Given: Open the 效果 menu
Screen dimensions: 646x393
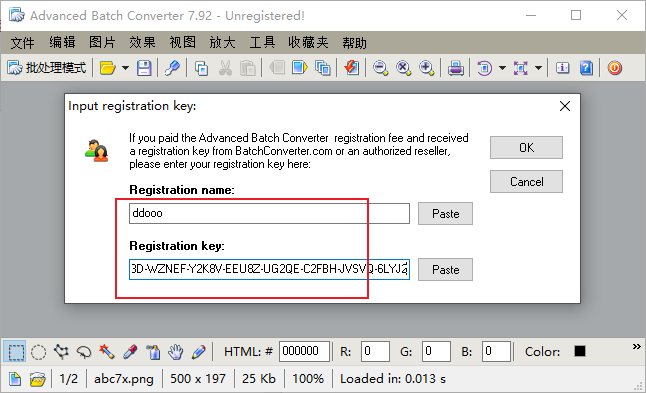Looking at the screenshot, I should pyautogui.click(x=143, y=42).
